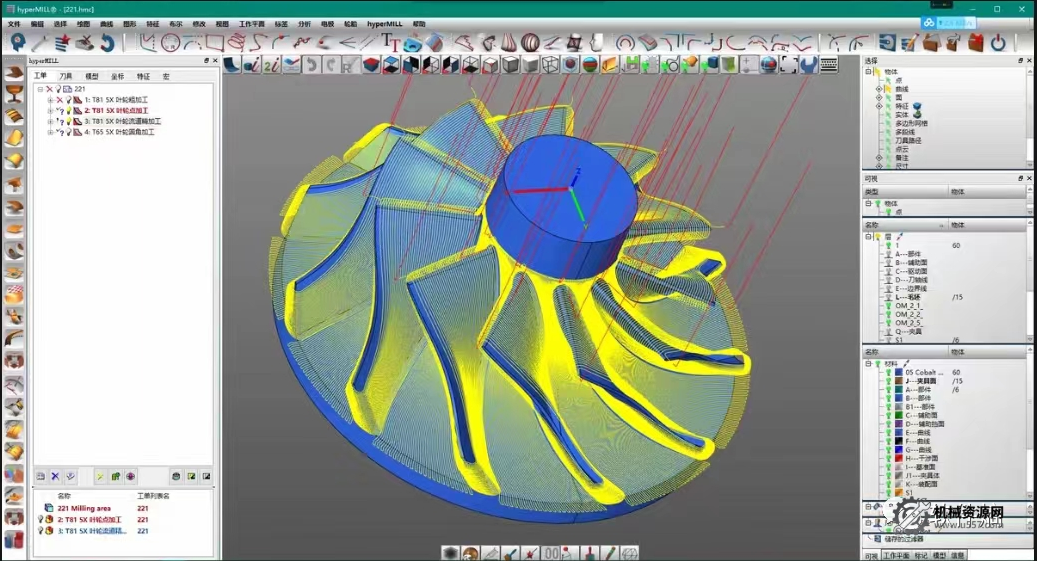Click the on-screen keyboard icon in view toolbar
This screenshot has height=561, width=1037.
tap(829, 65)
